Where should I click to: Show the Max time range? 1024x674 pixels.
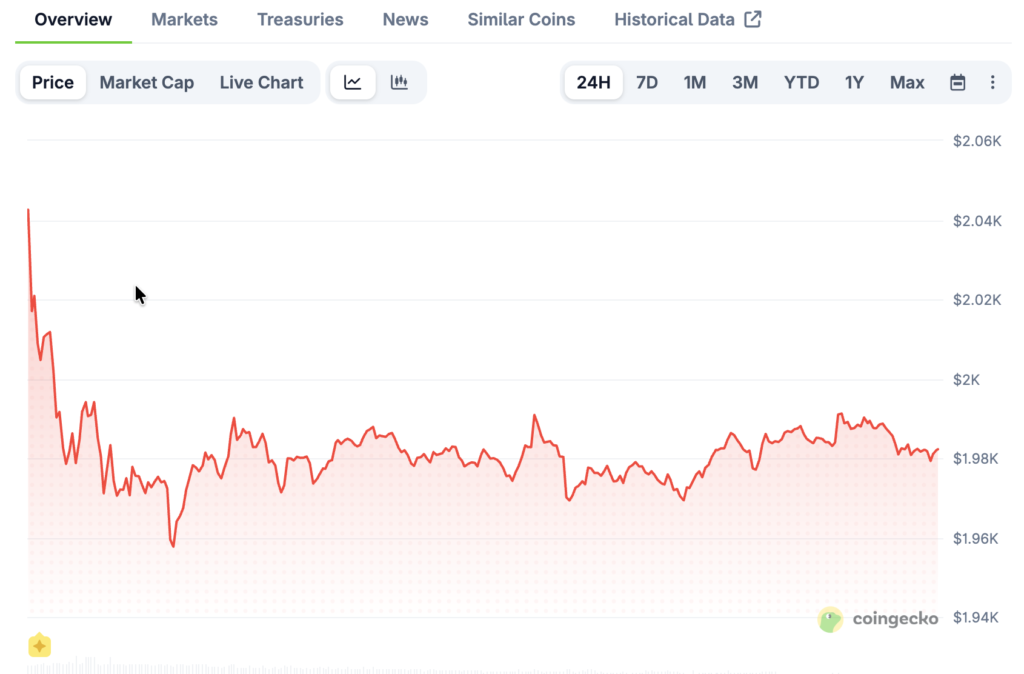click(907, 82)
